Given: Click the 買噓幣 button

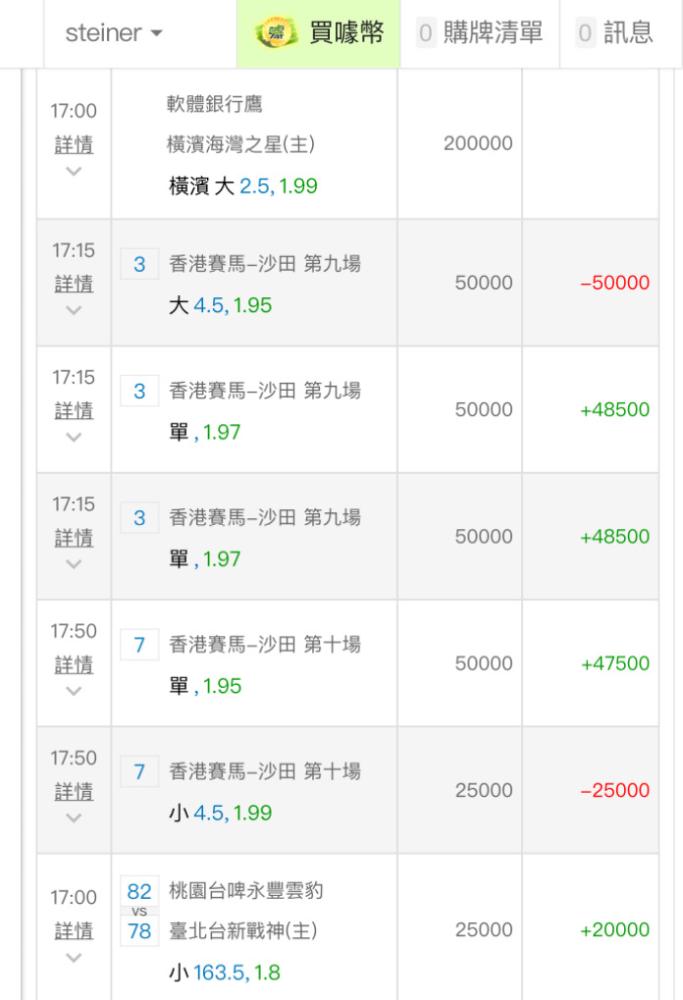Looking at the screenshot, I should point(318,33).
